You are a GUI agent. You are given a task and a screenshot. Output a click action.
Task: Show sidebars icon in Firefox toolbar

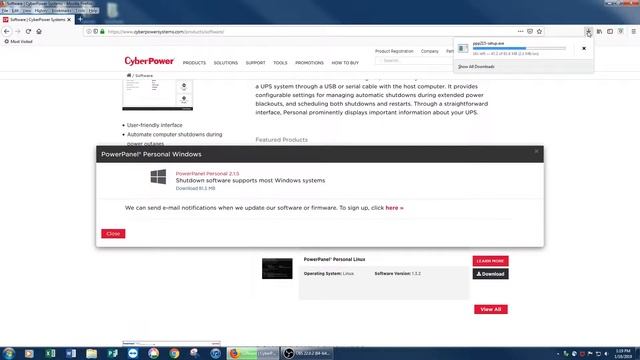610,31
